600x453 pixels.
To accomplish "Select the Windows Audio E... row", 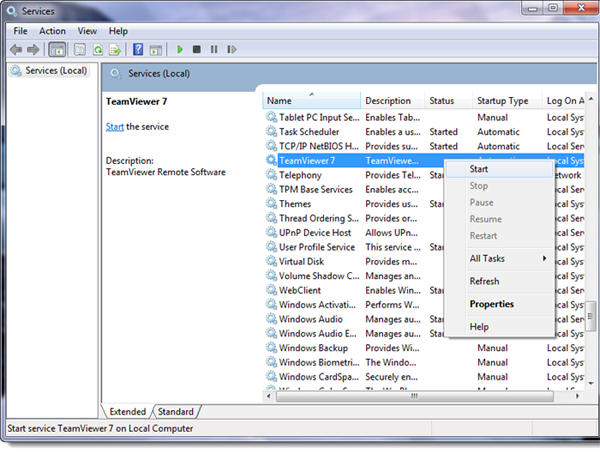I will [424, 333].
